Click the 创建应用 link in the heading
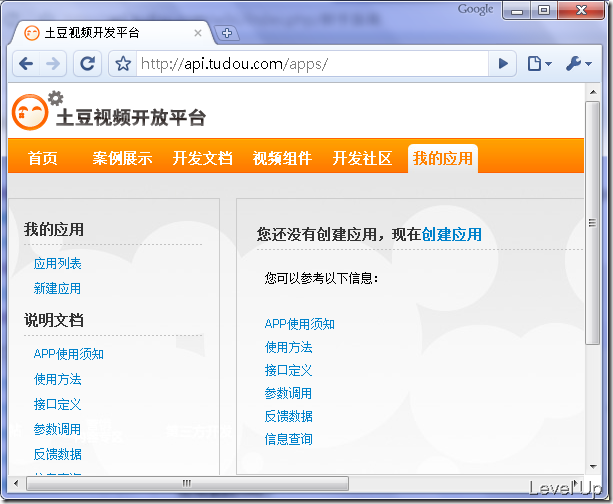This screenshot has height=504, width=613. coord(452,235)
